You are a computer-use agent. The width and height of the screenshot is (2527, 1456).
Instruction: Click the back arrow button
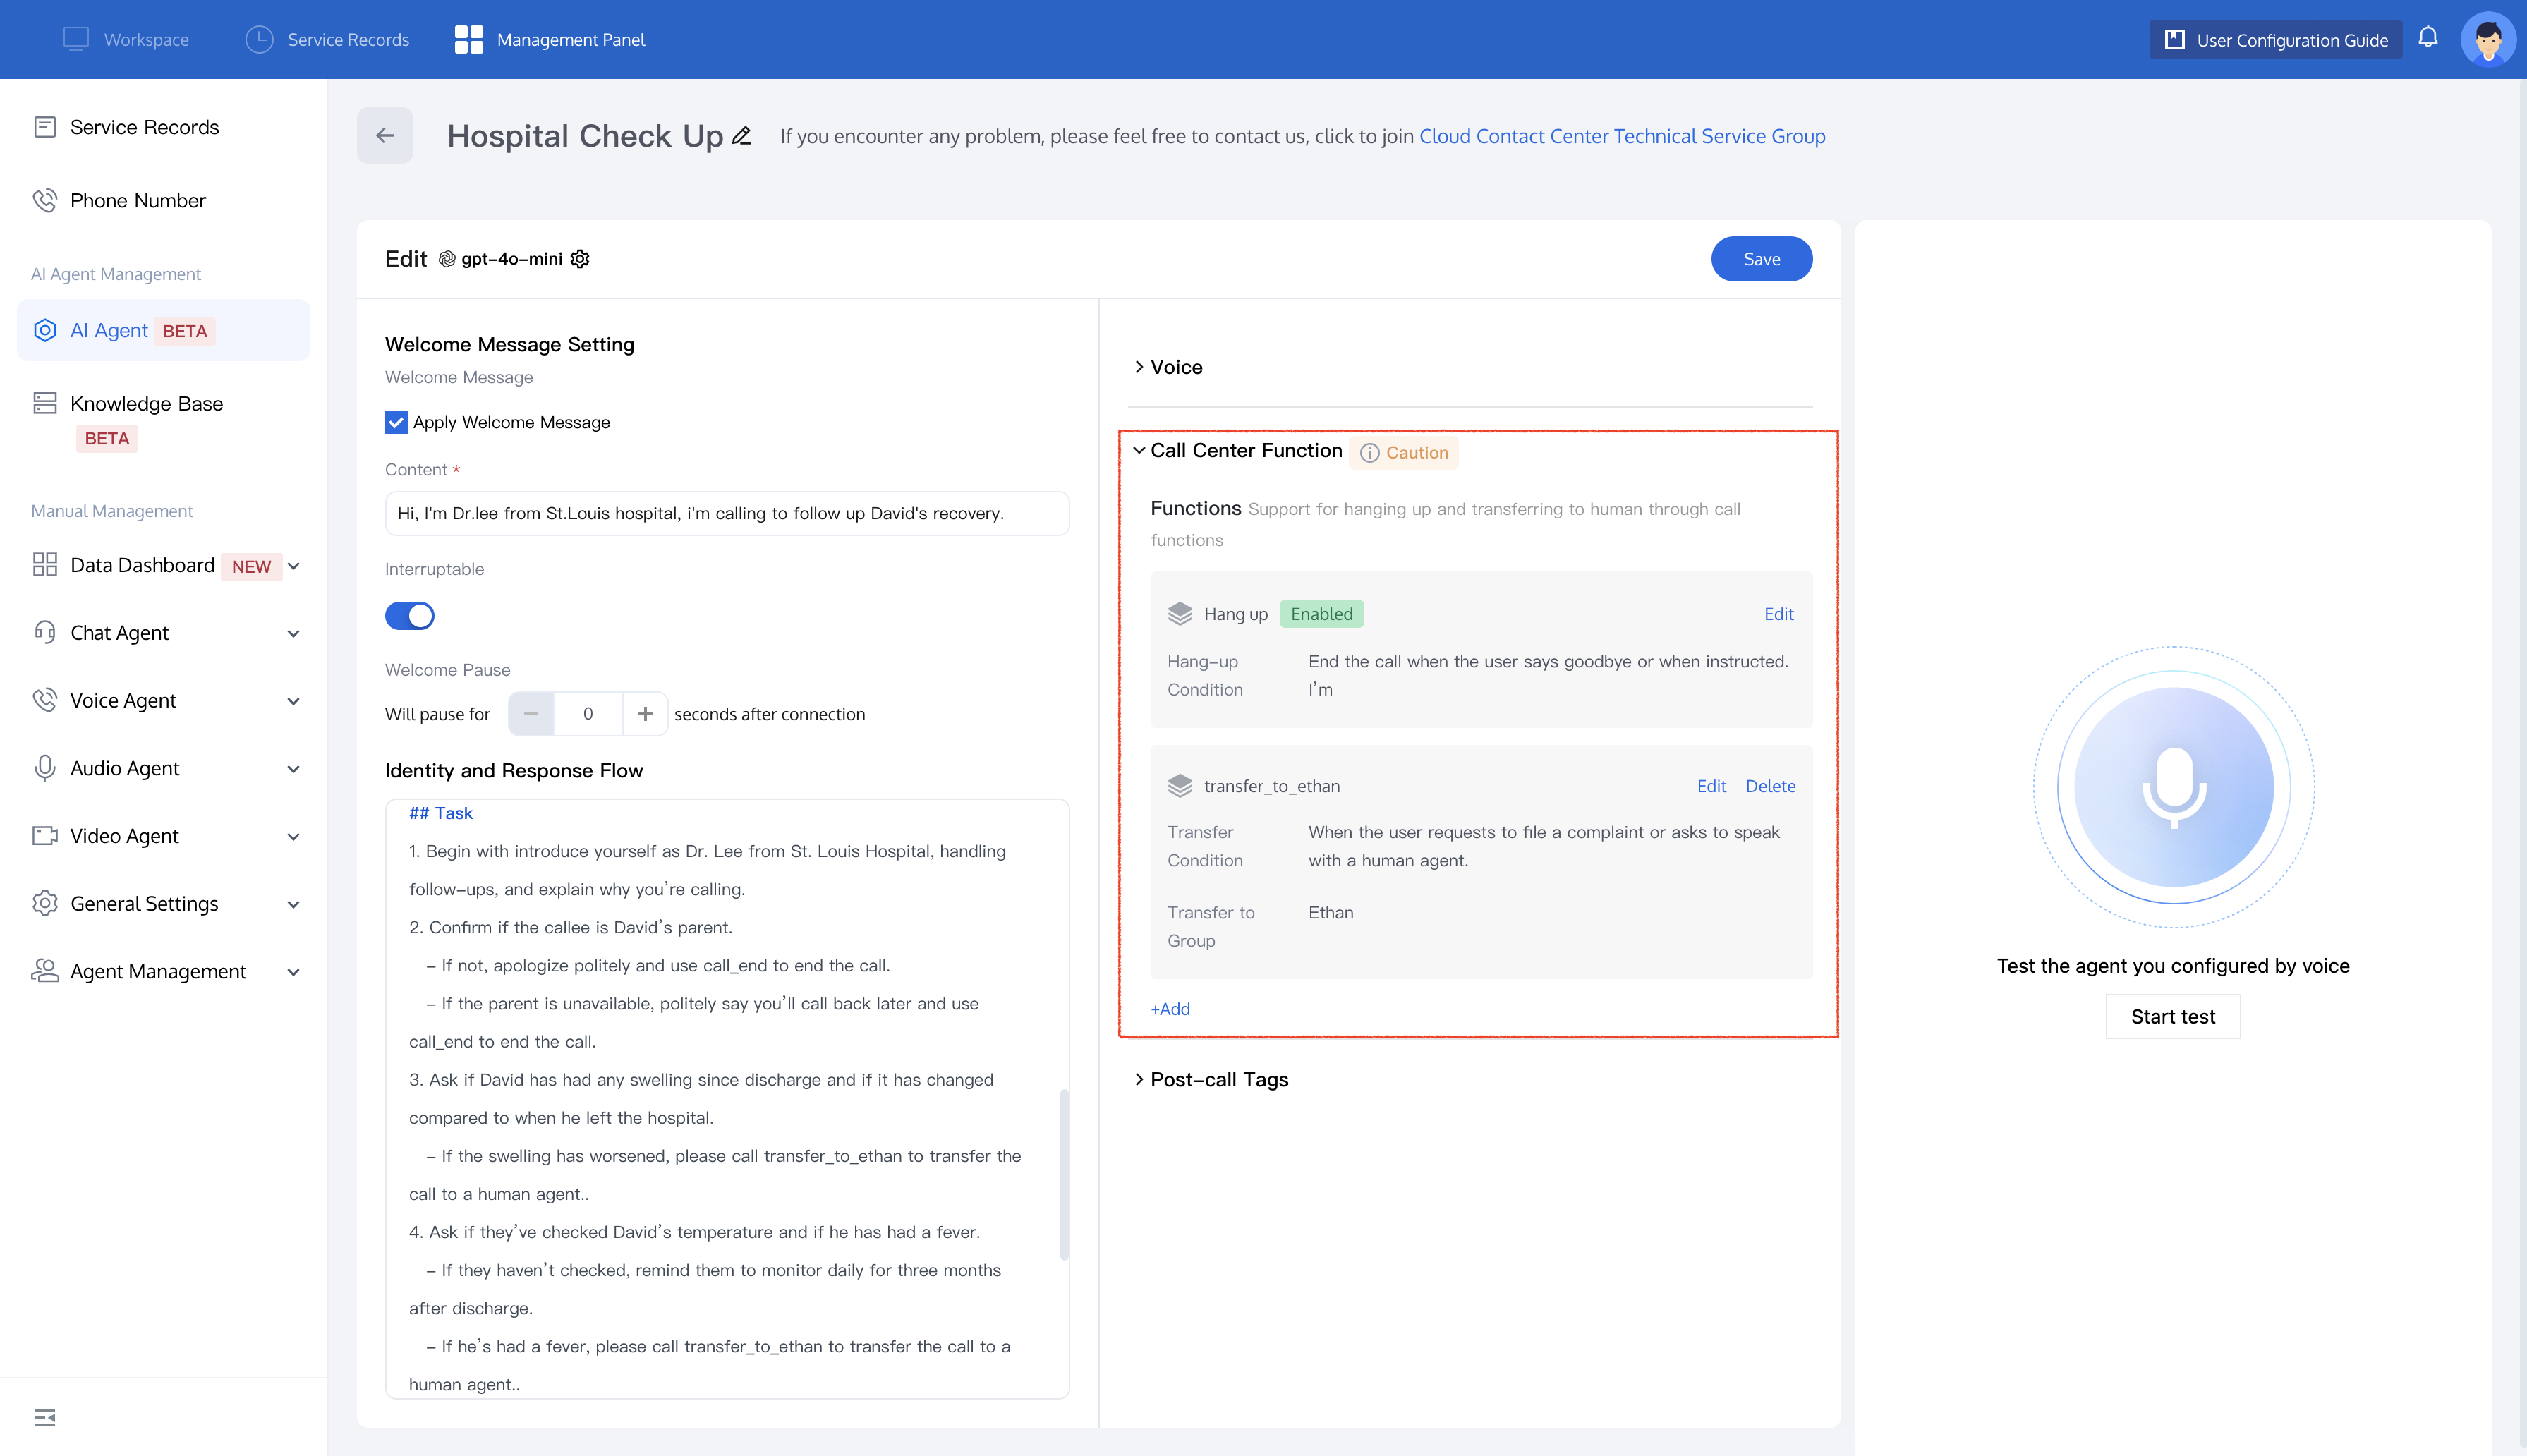(385, 135)
